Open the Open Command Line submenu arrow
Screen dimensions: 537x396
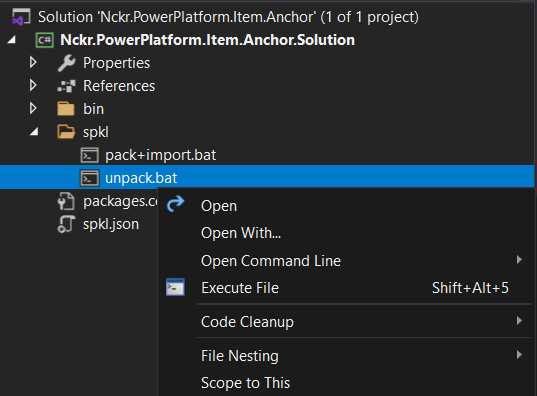click(519, 260)
